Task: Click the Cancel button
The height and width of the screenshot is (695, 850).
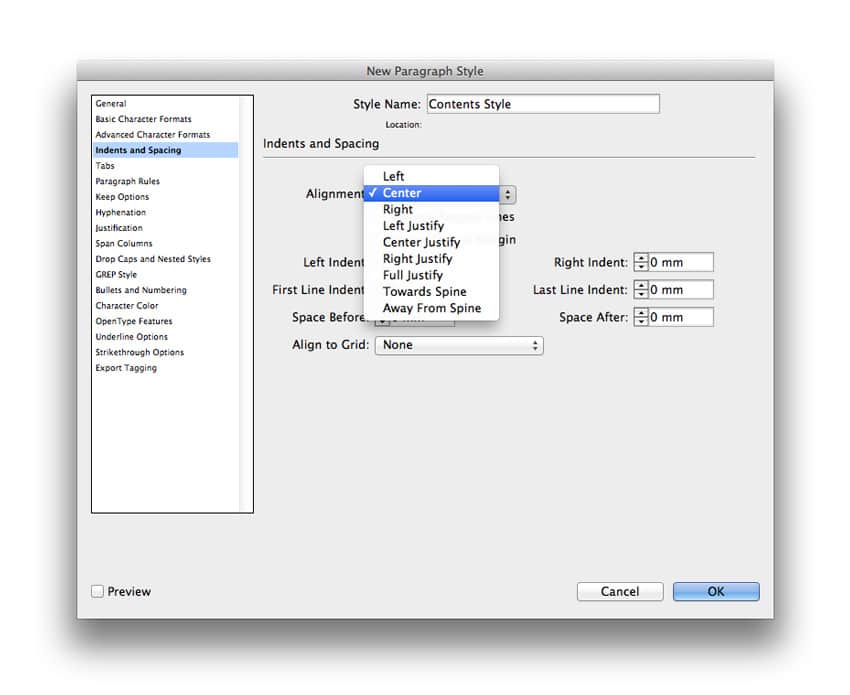Action: pyautogui.click(x=620, y=591)
